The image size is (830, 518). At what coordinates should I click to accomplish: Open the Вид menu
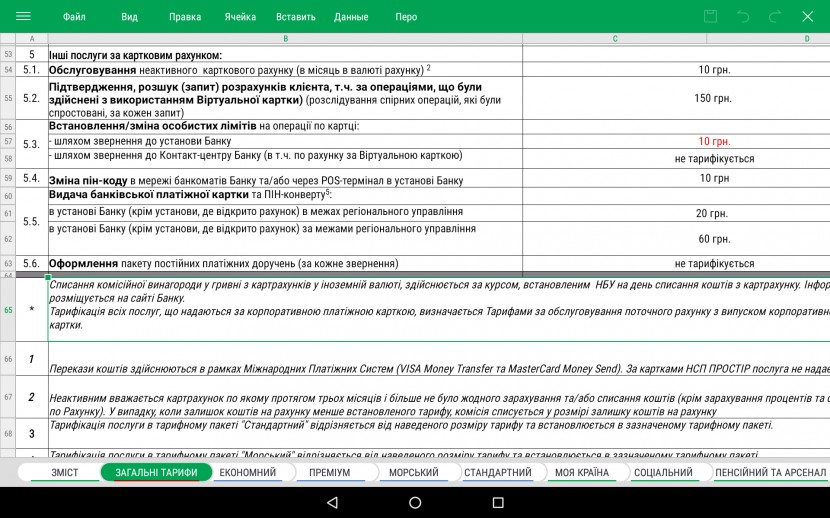click(x=129, y=17)
